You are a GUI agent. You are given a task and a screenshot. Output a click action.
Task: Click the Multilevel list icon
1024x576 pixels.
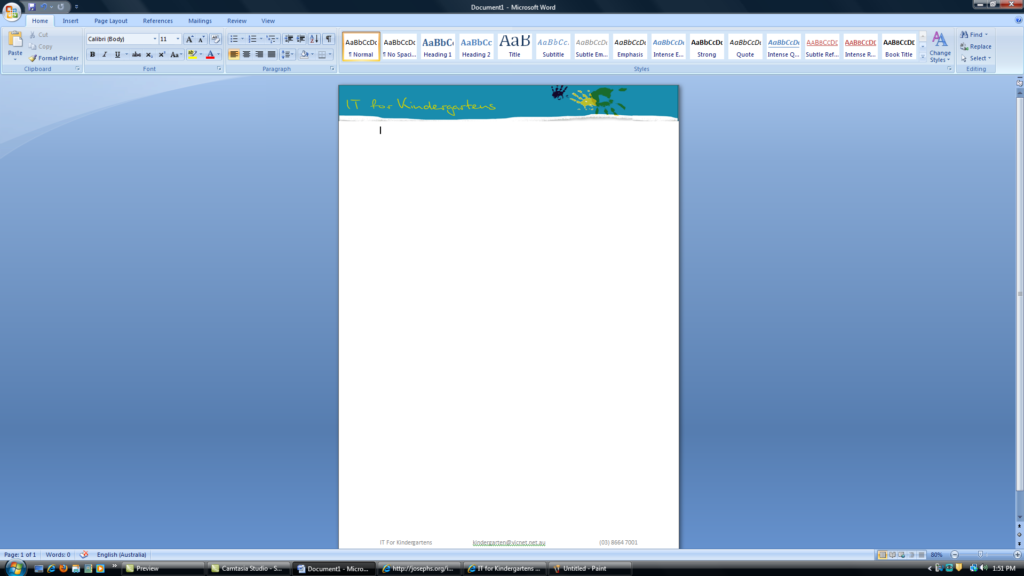pyautogui.click(x=271, y=39)
